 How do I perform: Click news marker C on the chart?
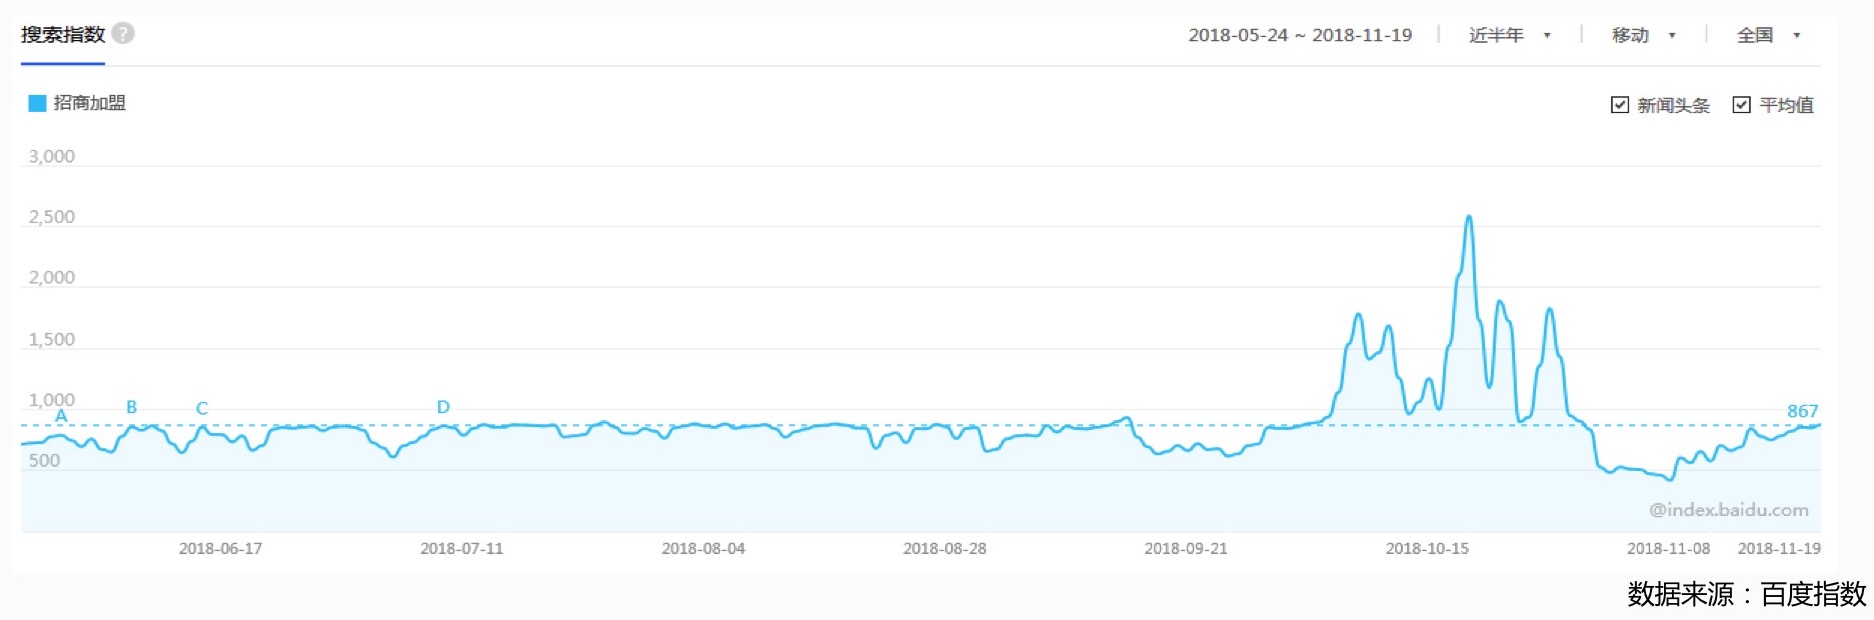202,408
